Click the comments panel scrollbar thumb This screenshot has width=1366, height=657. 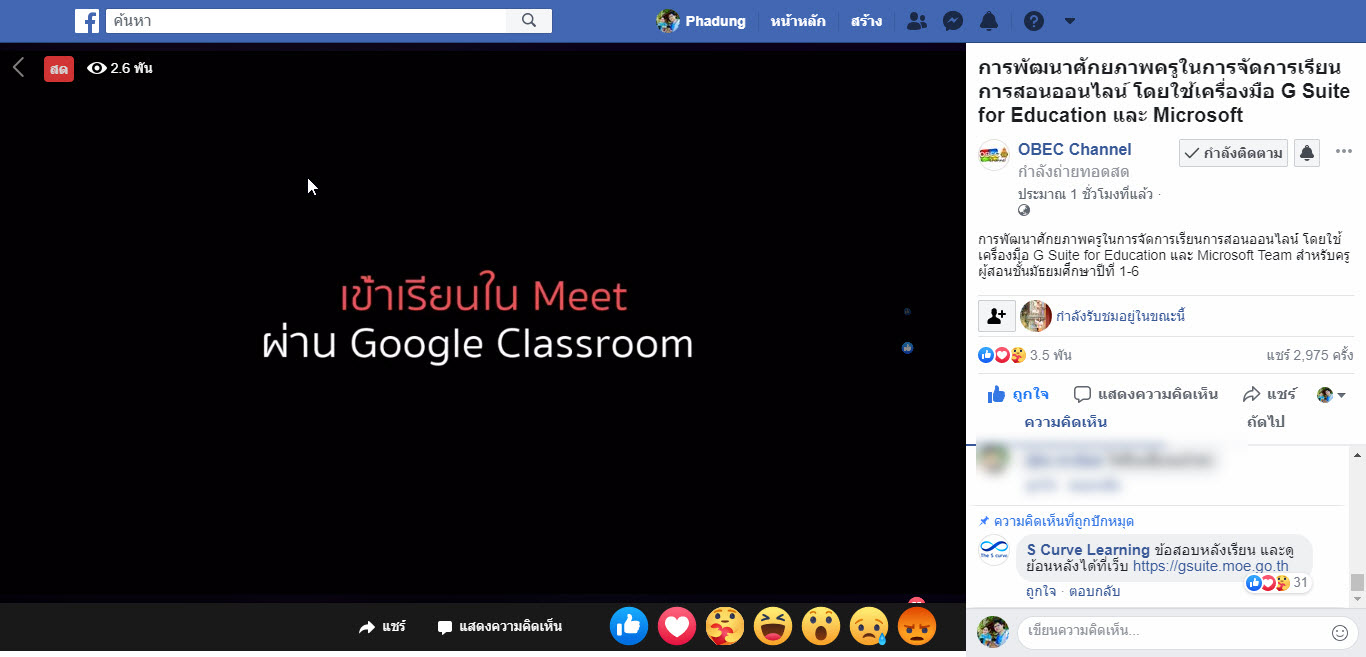click(x=1357, y=583)
